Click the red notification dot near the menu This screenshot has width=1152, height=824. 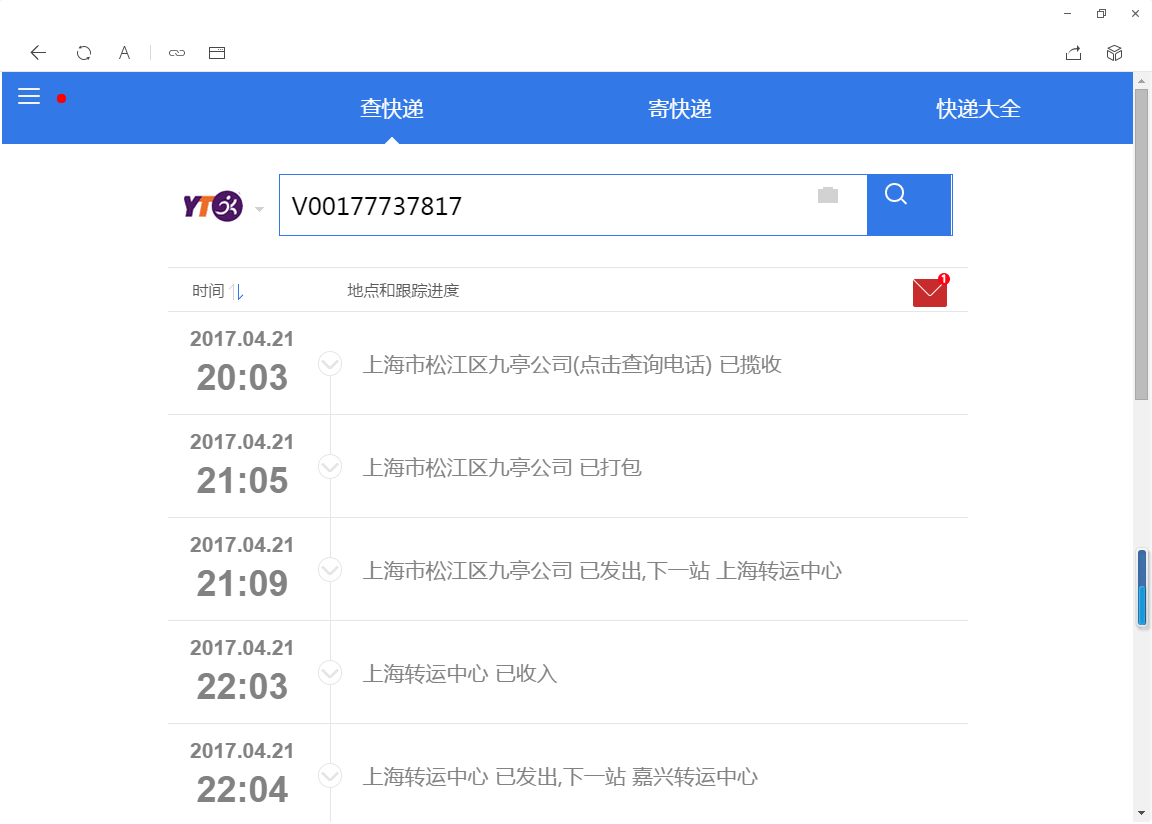[61, 99]
